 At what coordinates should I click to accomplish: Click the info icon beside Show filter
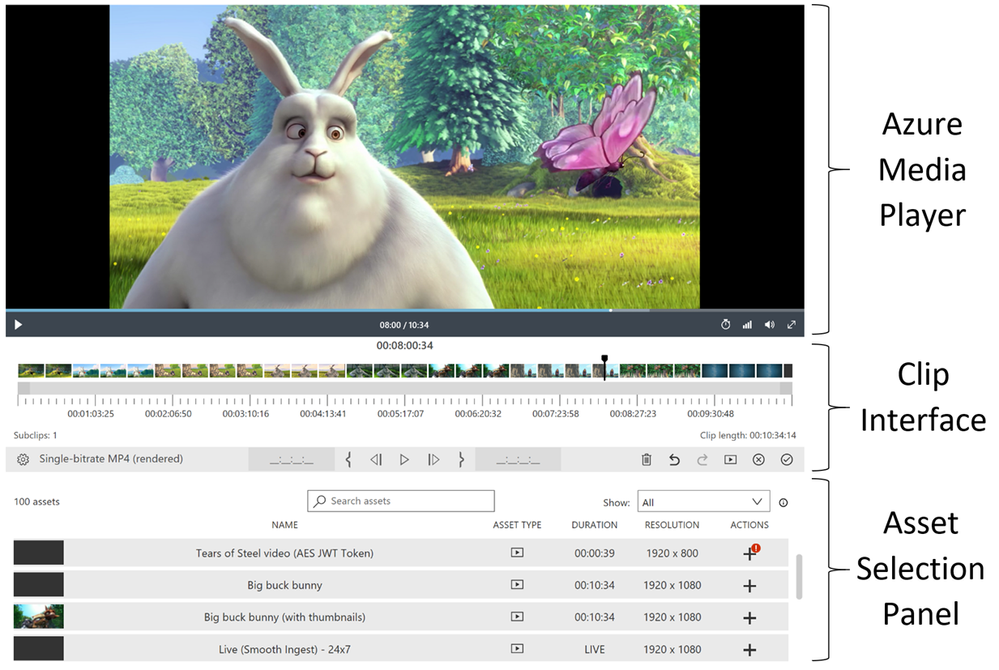[x=783, y=502]
